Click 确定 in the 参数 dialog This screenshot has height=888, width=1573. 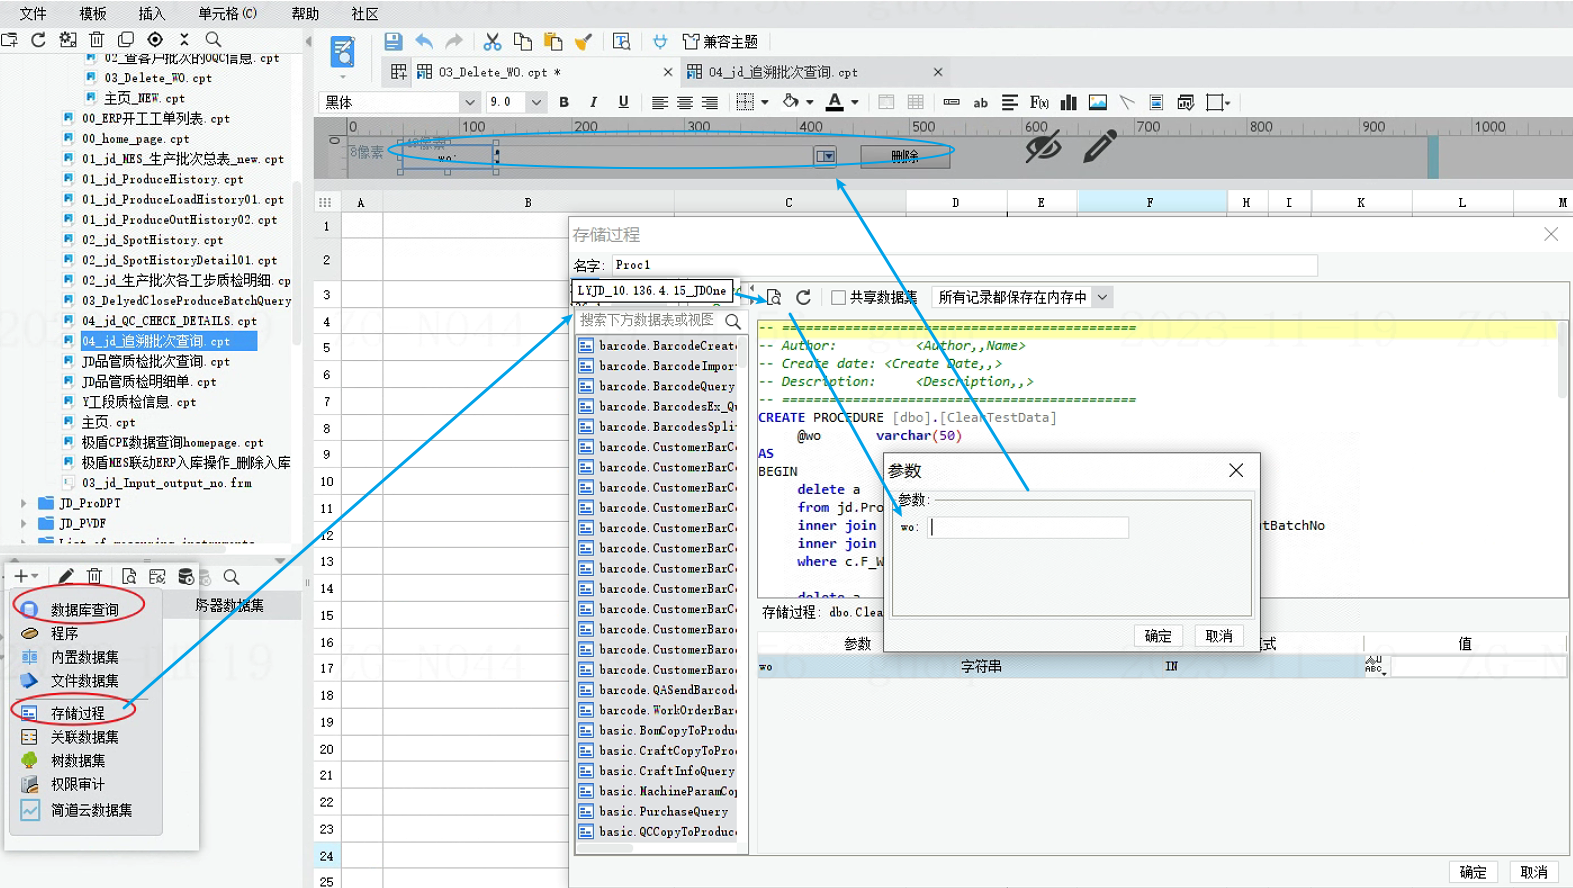pyautogui.click(x=1158, y=636)
